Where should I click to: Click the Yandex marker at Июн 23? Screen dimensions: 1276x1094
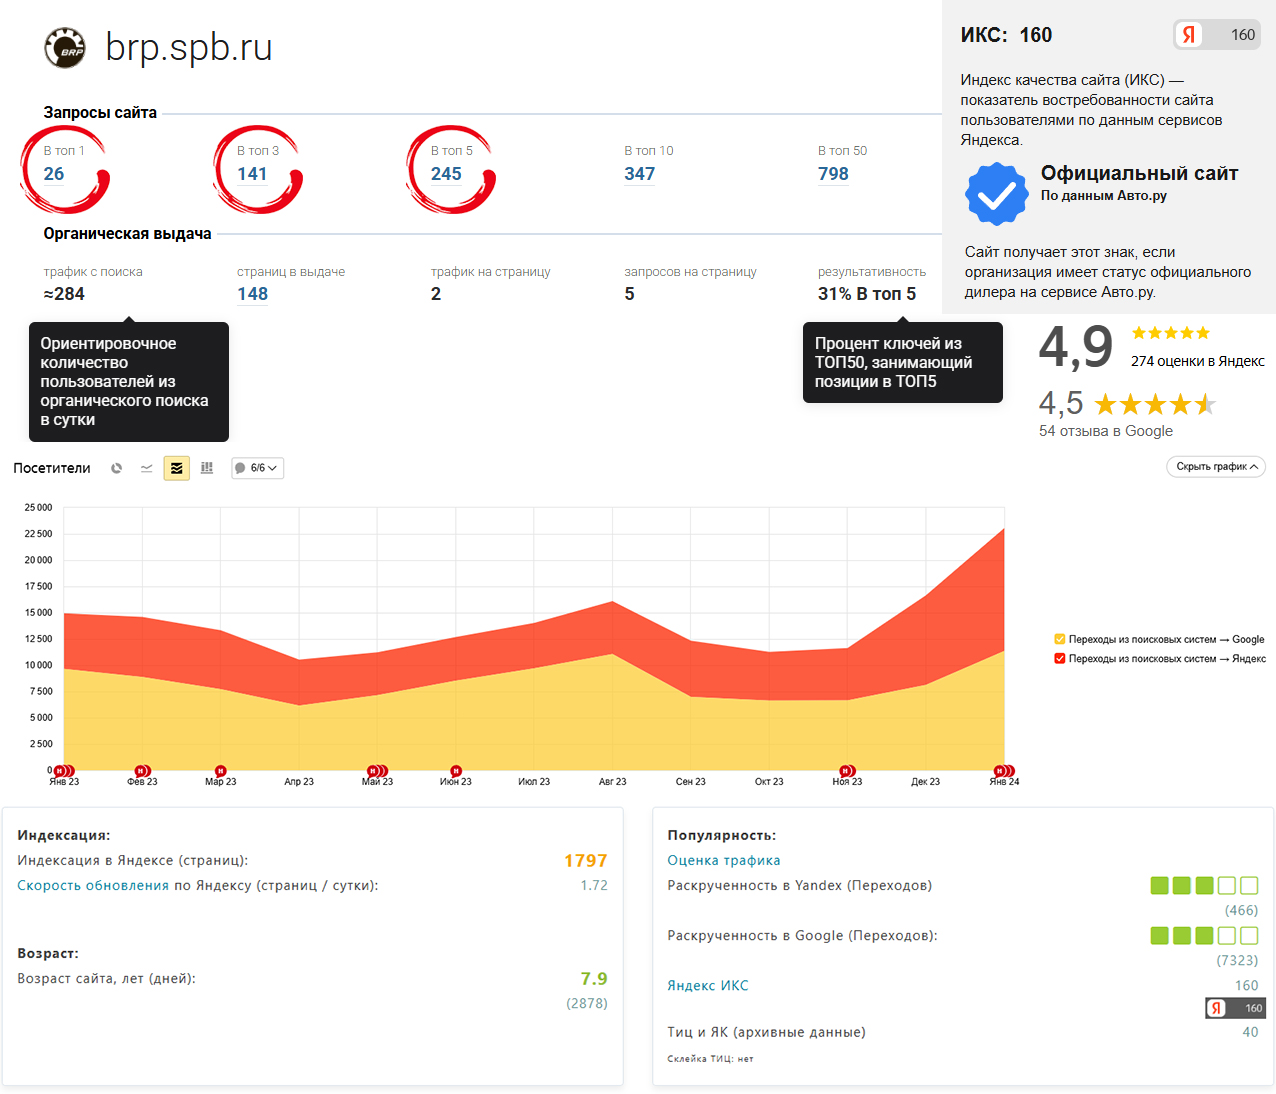click(456, 771)
